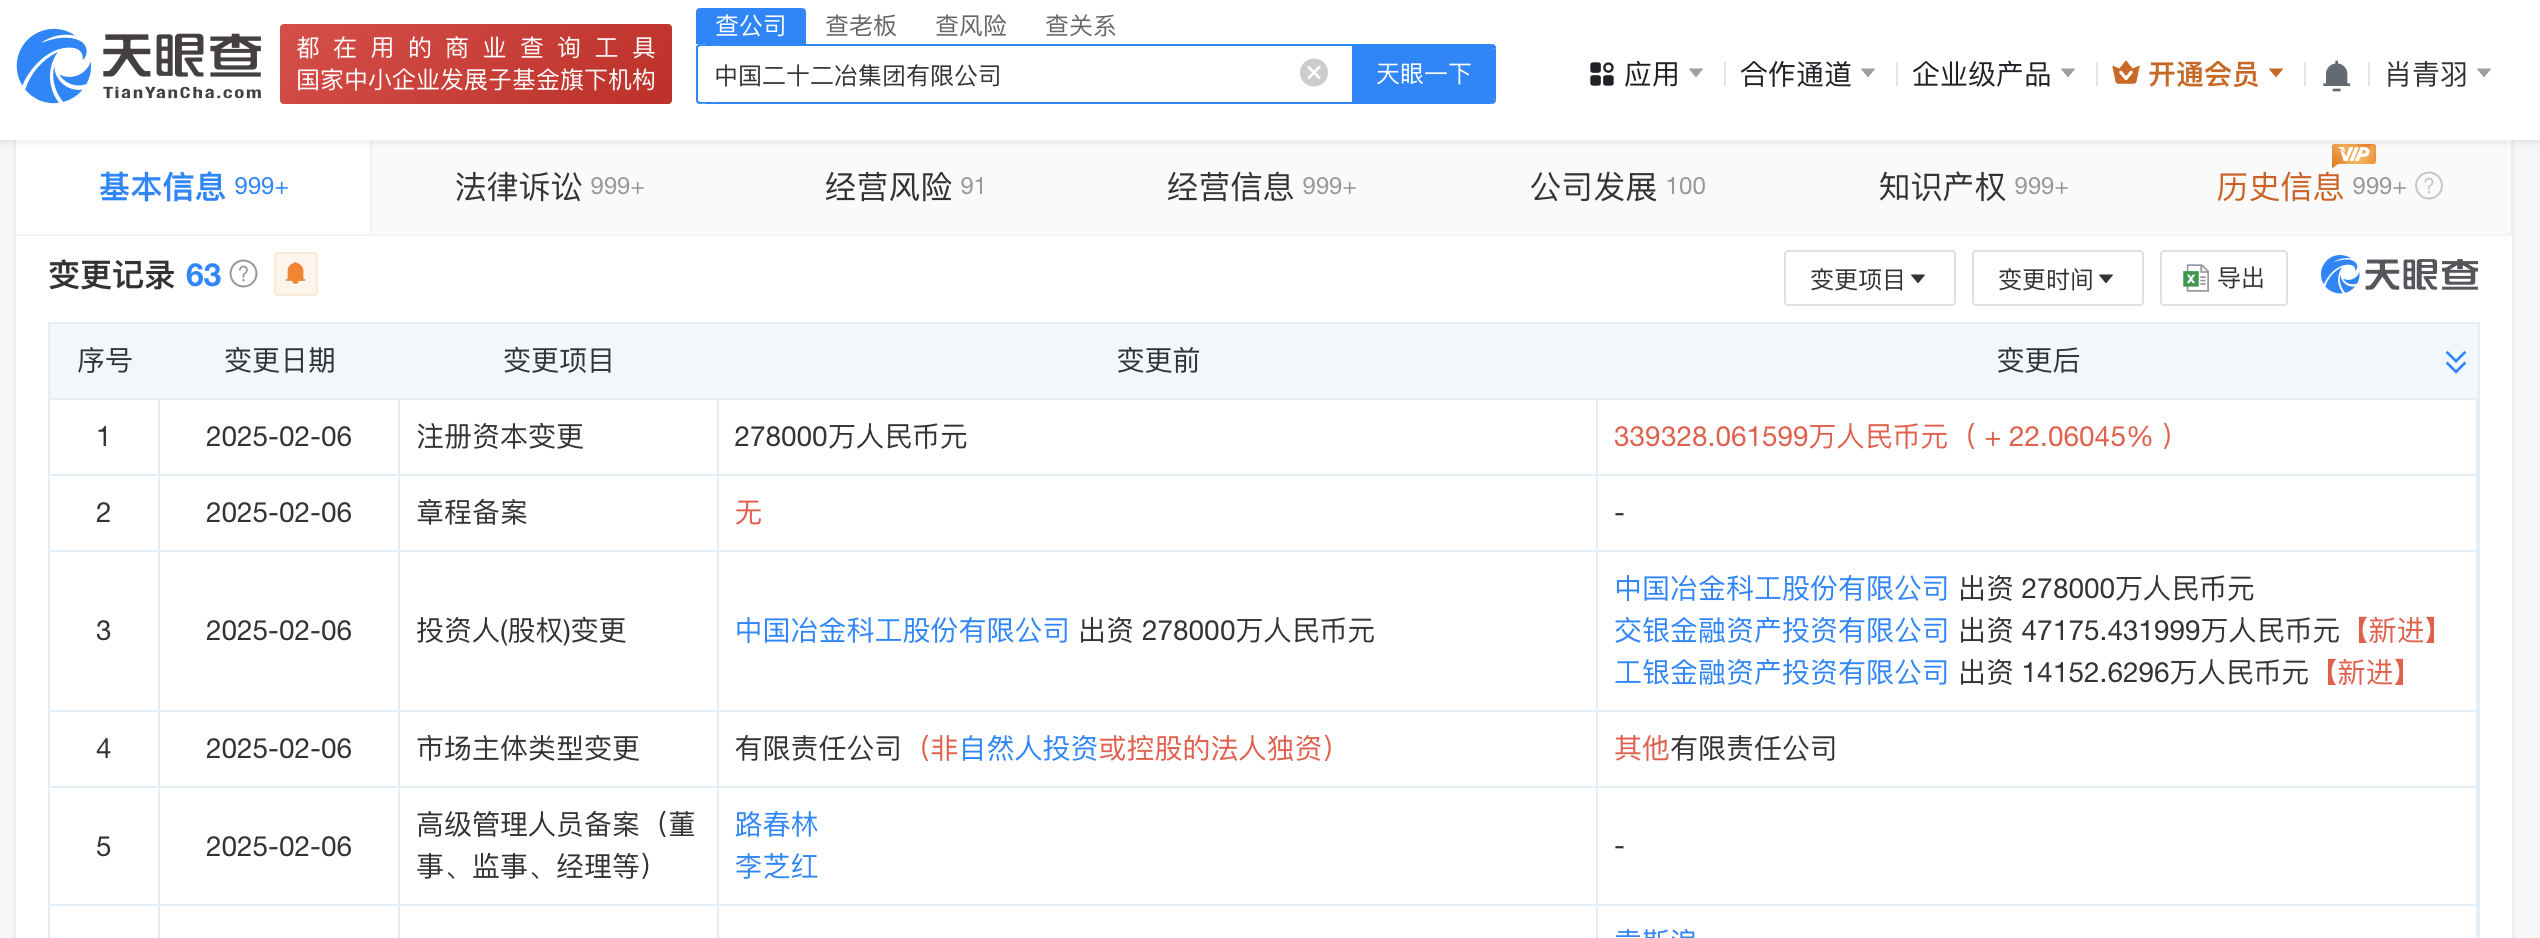Click the VIP badge above 历史信息
This screenshot has height=938, width=2540.
click(2352, 152)
